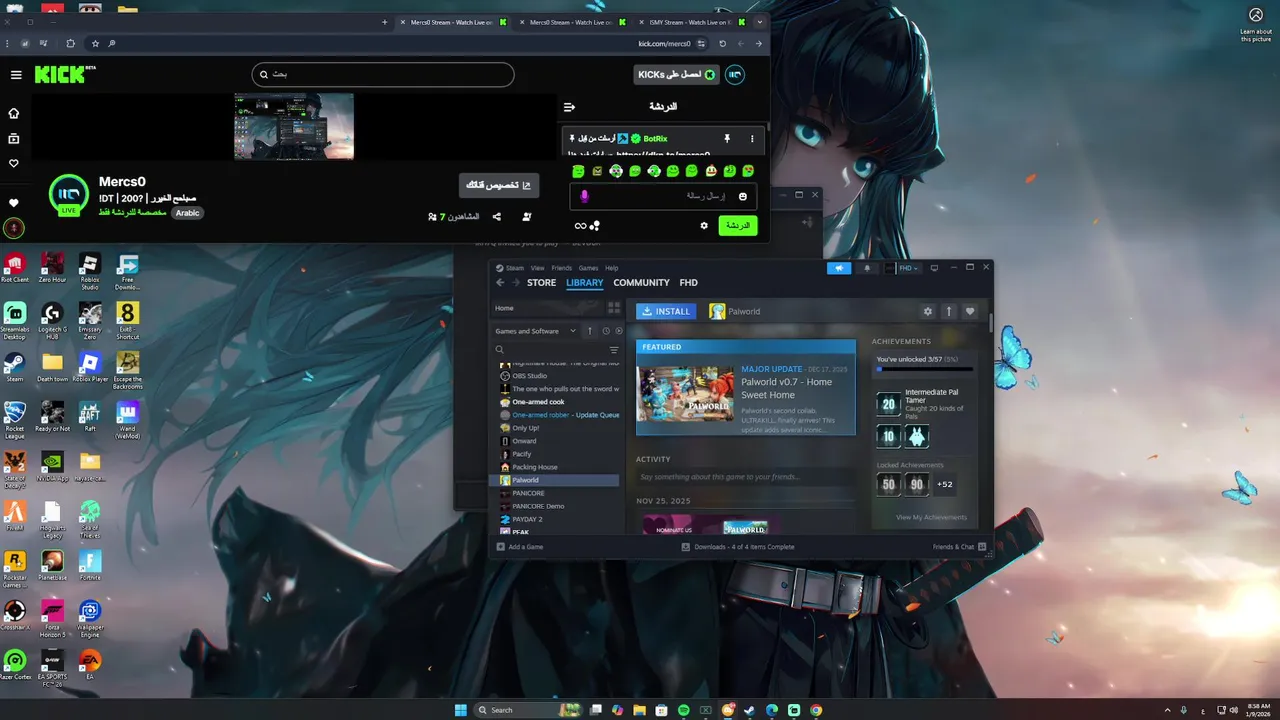The image size is (1280, 720).
Task: Expand the Games and Software dropdown in Steam
Action: (536, 331)
